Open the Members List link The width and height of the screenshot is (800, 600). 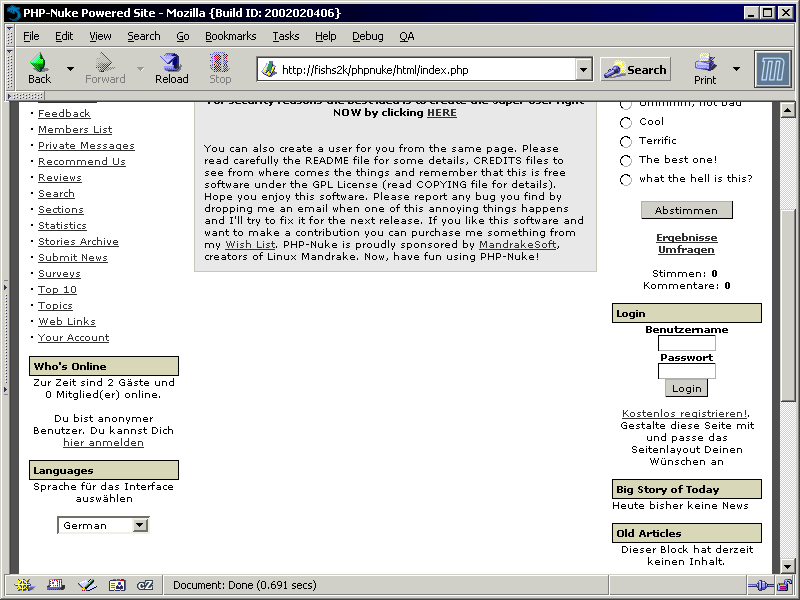coord(75,130)
